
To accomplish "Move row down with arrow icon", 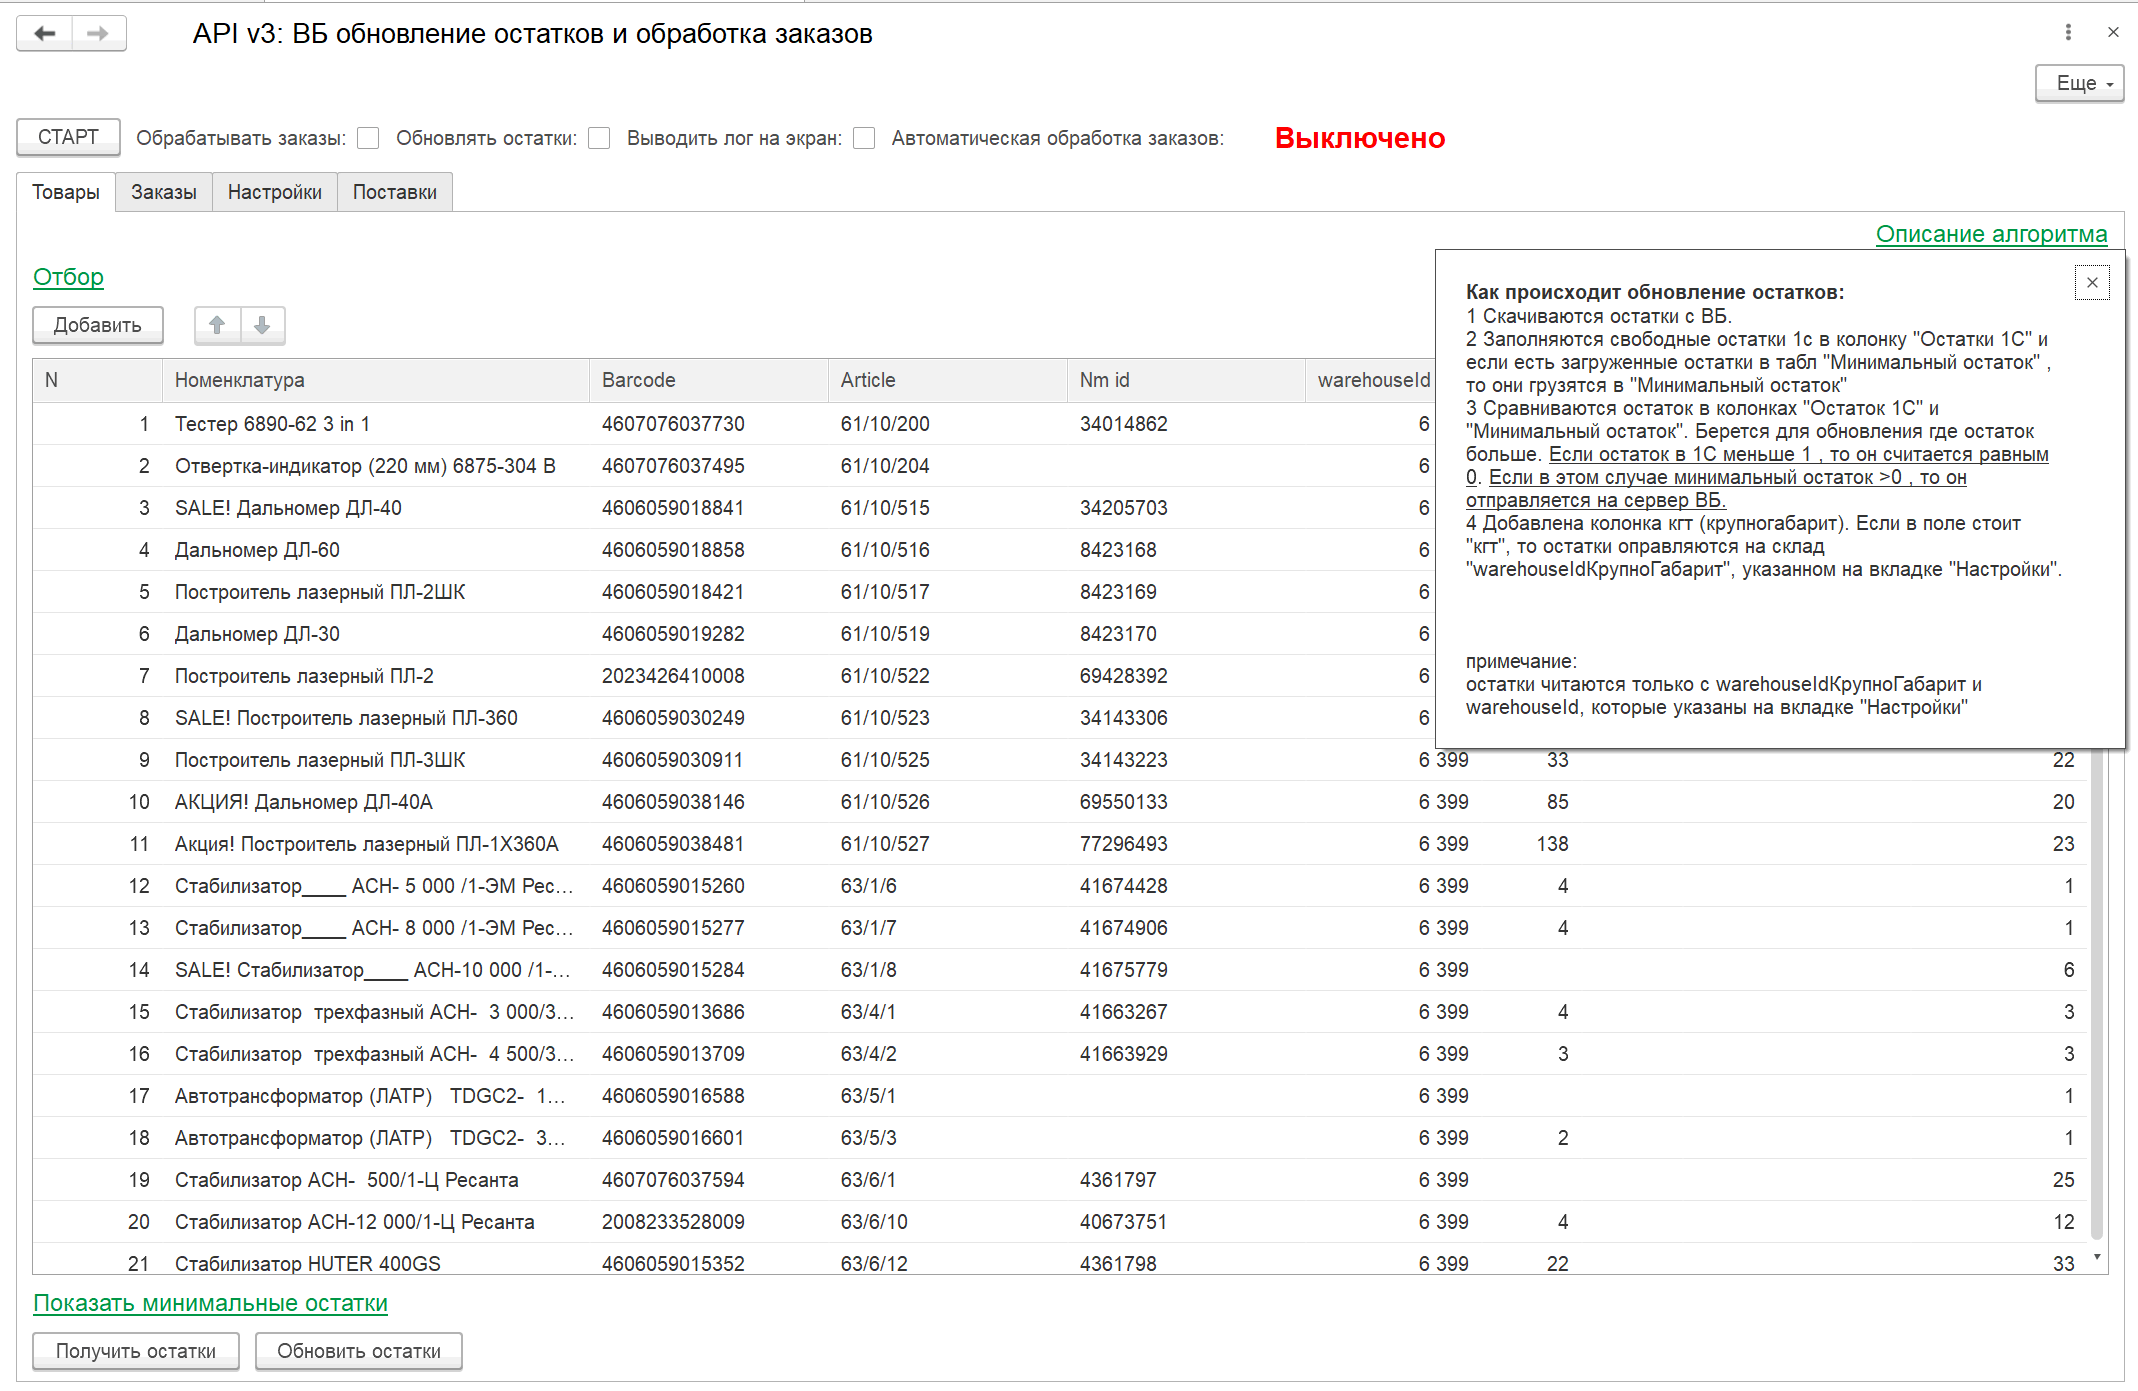I will tap(262, 325).
